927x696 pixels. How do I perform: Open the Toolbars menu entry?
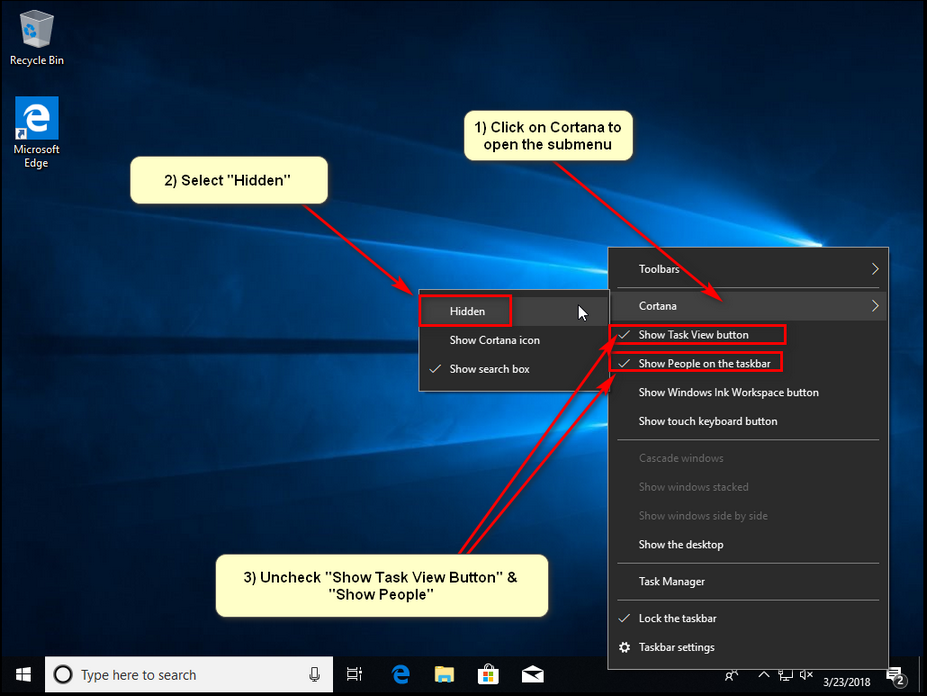point(748,269)
